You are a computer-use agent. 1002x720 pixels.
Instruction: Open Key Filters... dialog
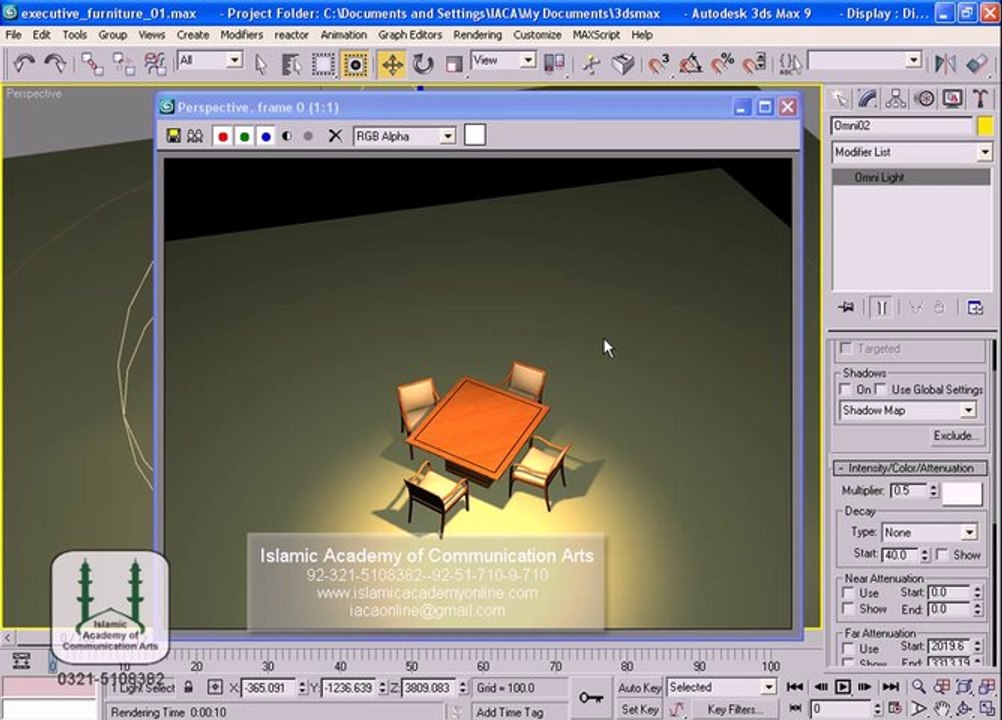(734, 709)
